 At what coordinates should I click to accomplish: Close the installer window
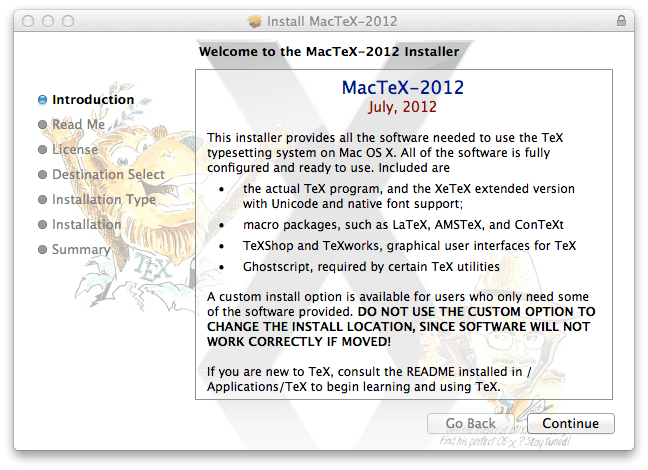coord(28,21)
